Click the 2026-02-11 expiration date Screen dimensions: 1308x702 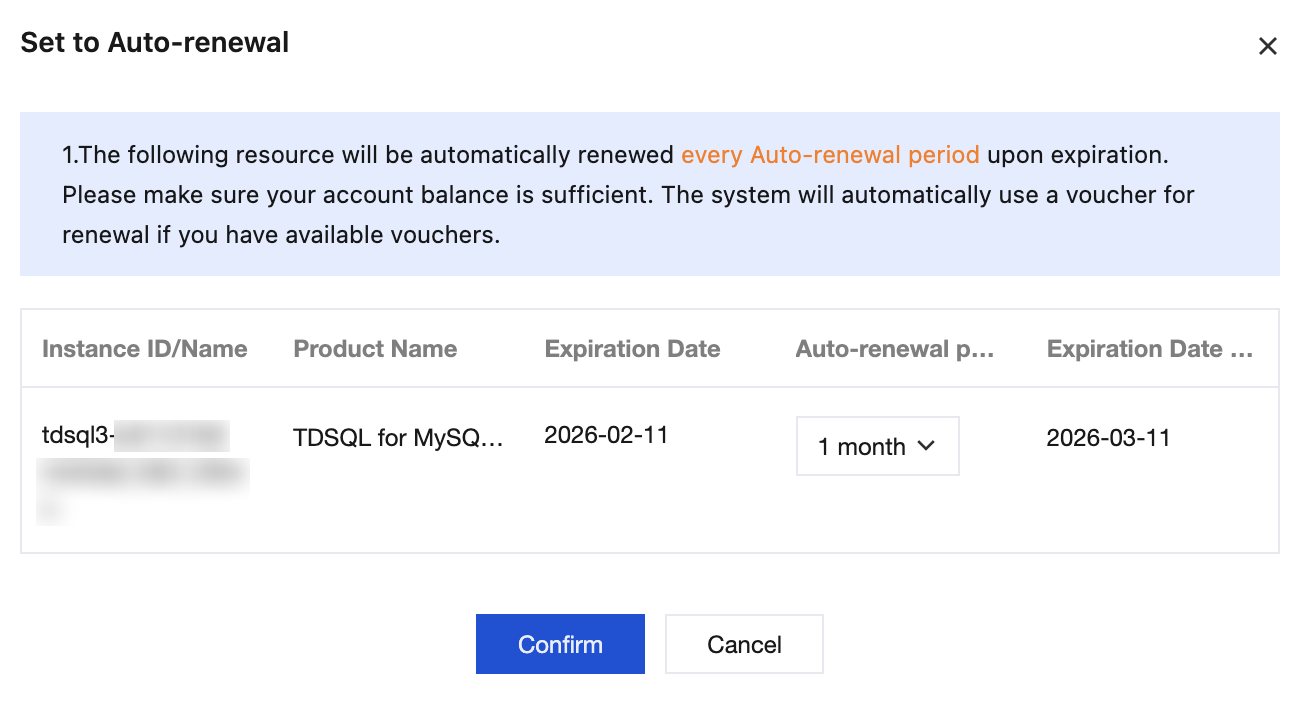coord(606,435)
